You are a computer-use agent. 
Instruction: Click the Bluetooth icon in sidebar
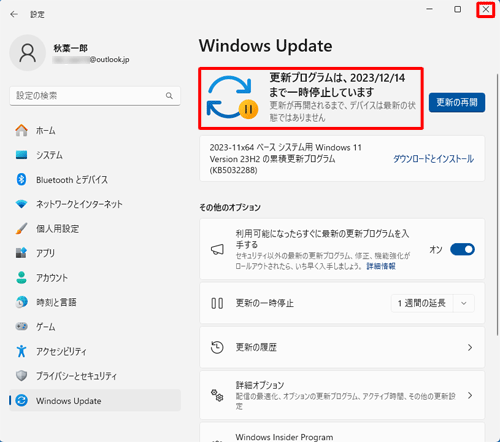pos(21,179)
